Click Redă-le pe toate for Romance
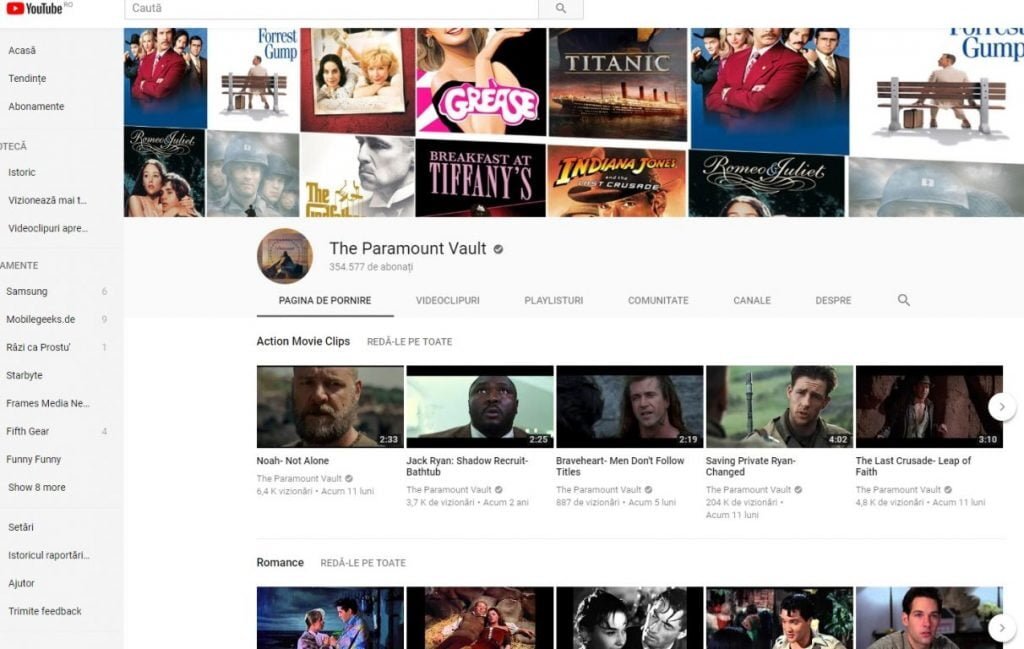 363,563
